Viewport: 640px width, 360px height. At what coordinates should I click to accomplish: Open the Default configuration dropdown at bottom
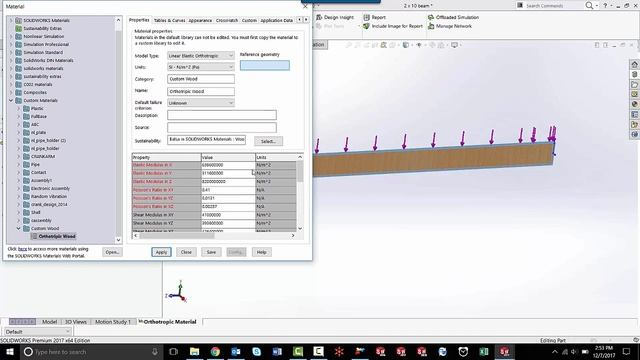point(38,332)
